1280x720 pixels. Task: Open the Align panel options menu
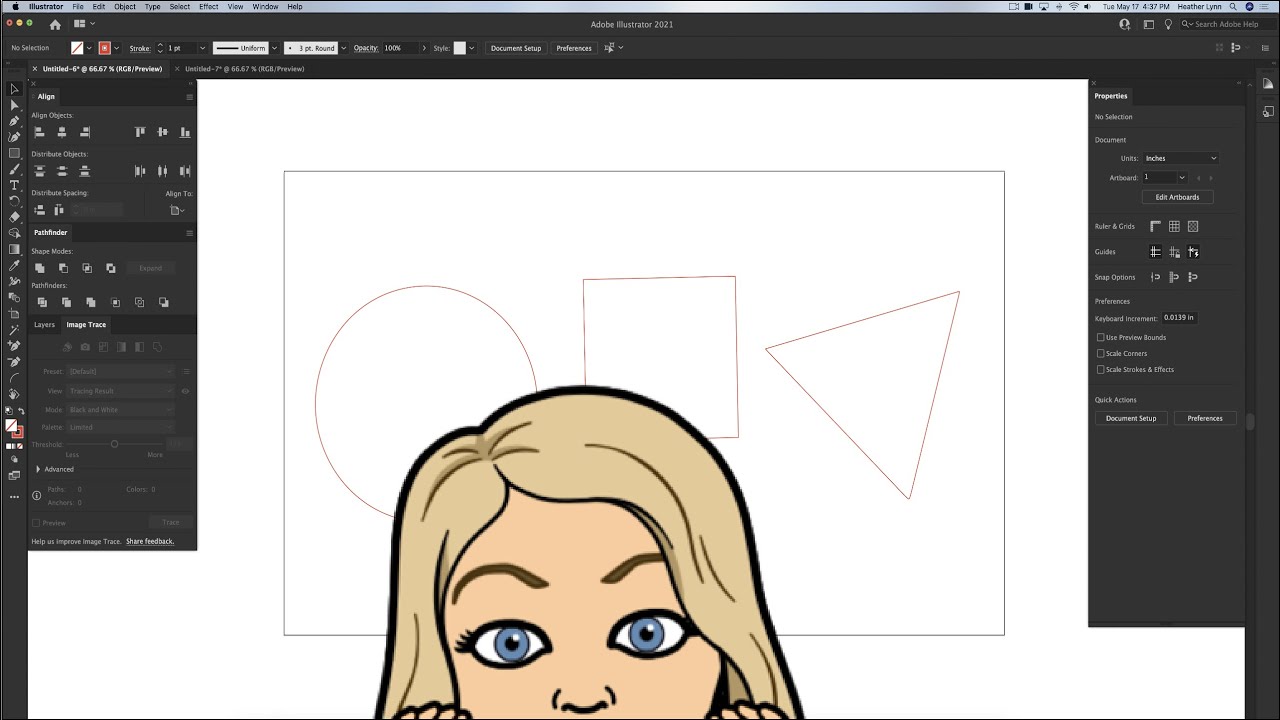pyautogui.click(x=189, y=97)
